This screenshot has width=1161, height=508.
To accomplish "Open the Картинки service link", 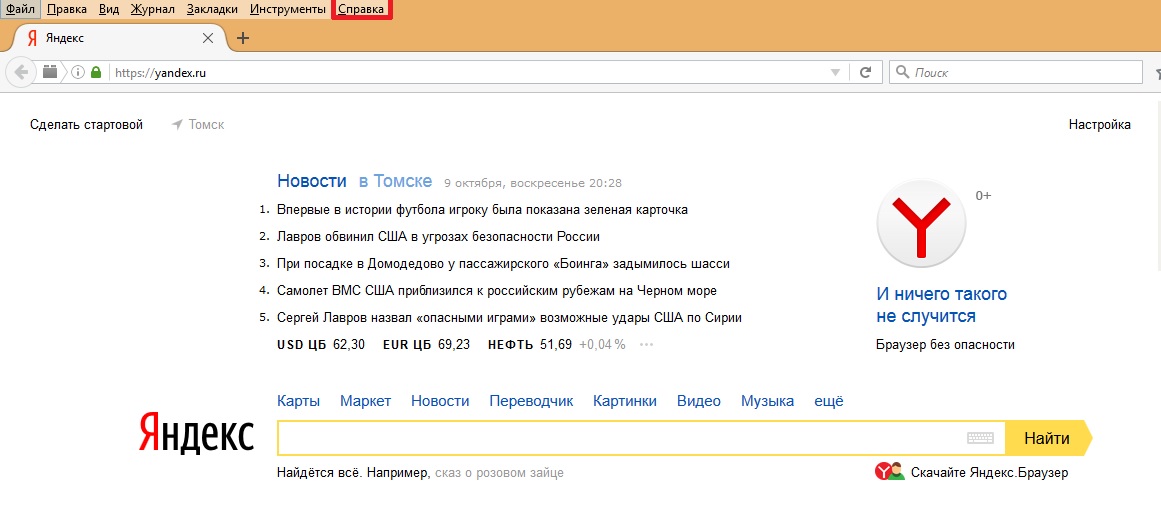I will tap(625, 401).
